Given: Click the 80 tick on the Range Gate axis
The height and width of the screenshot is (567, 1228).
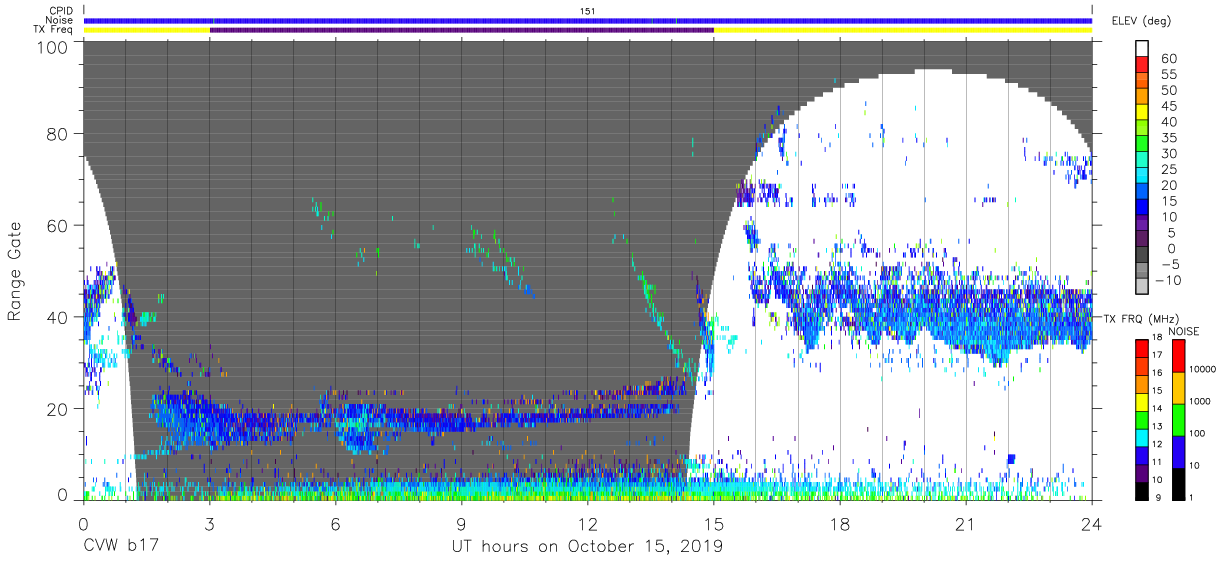Looking at the screenshot, I should tap(57, 134).
